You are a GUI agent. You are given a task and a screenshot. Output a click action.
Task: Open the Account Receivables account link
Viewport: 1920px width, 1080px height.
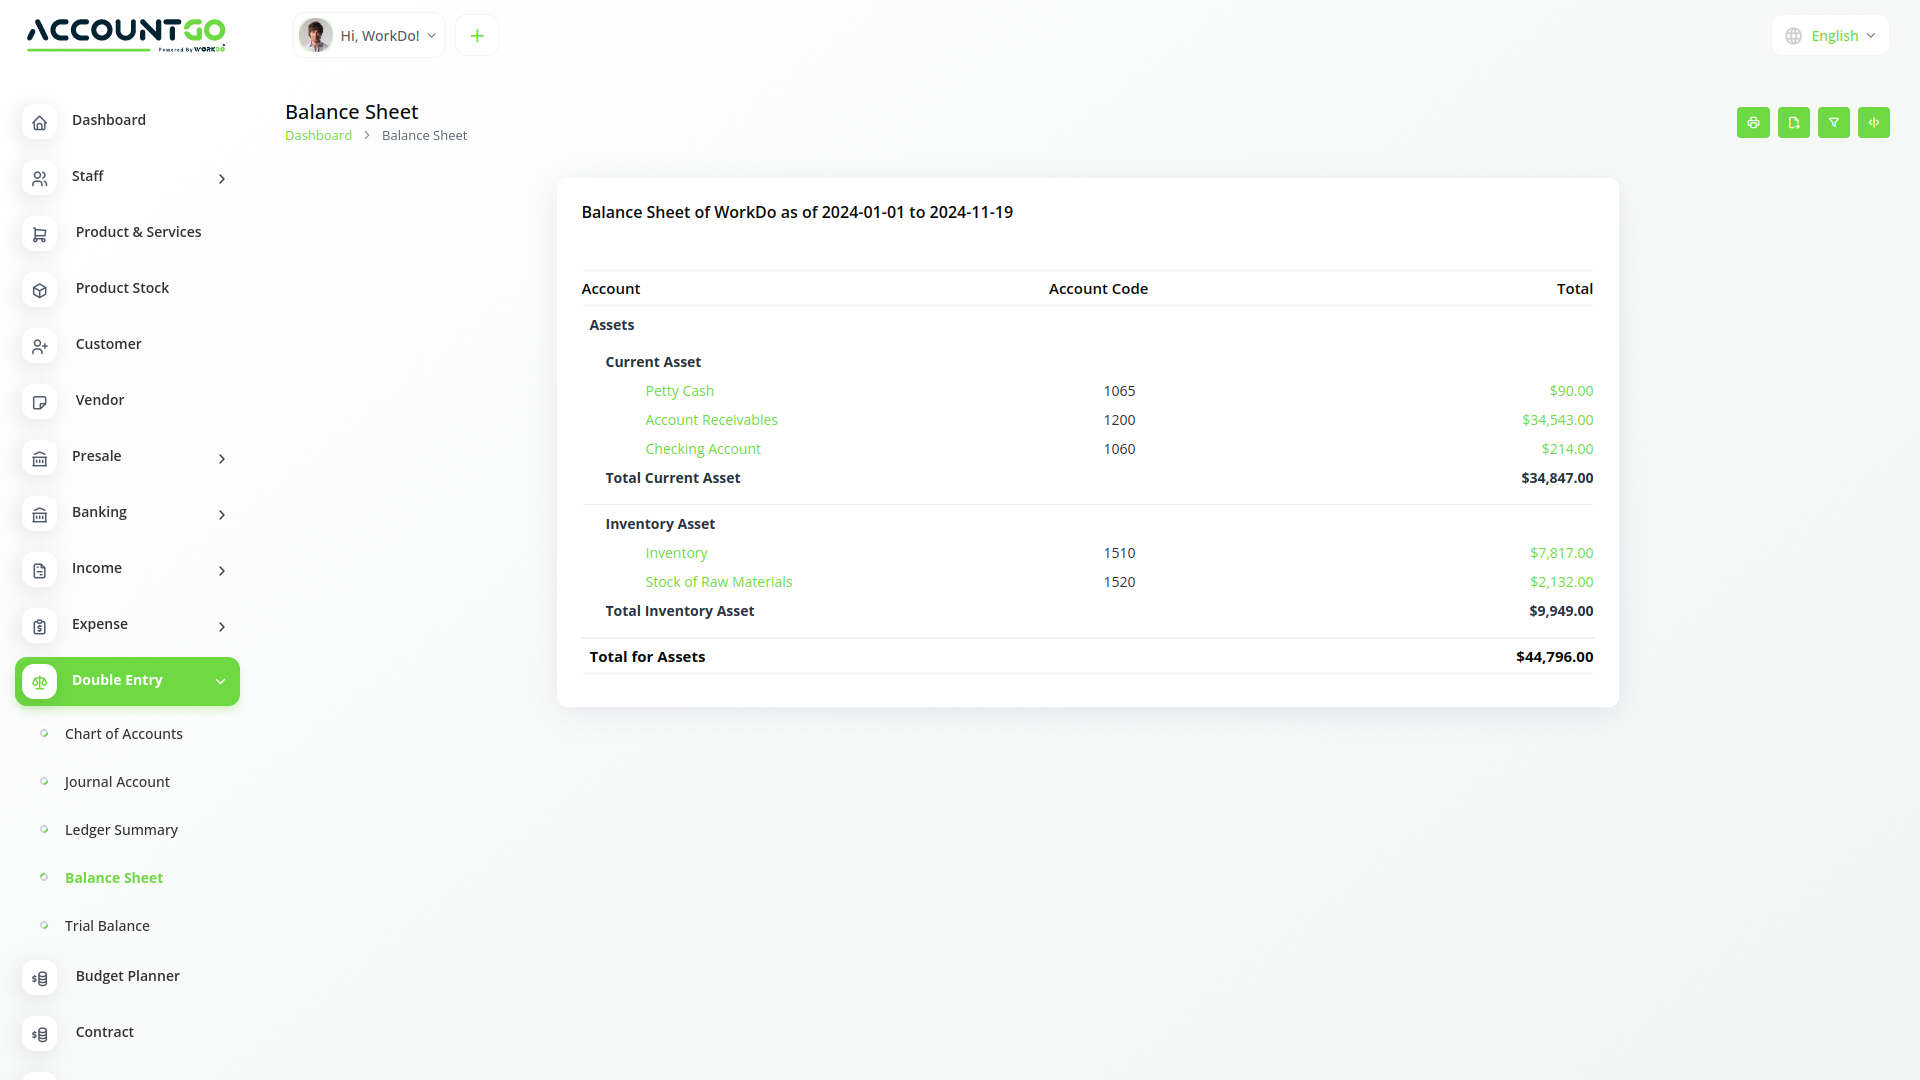click(711, 420)
